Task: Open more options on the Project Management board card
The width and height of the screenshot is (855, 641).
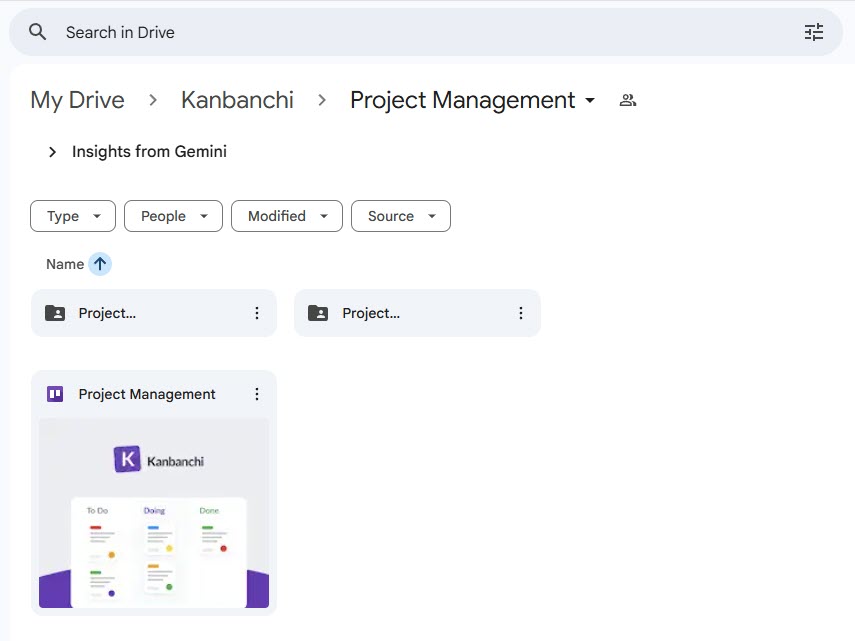Action: tap(257, 394)
